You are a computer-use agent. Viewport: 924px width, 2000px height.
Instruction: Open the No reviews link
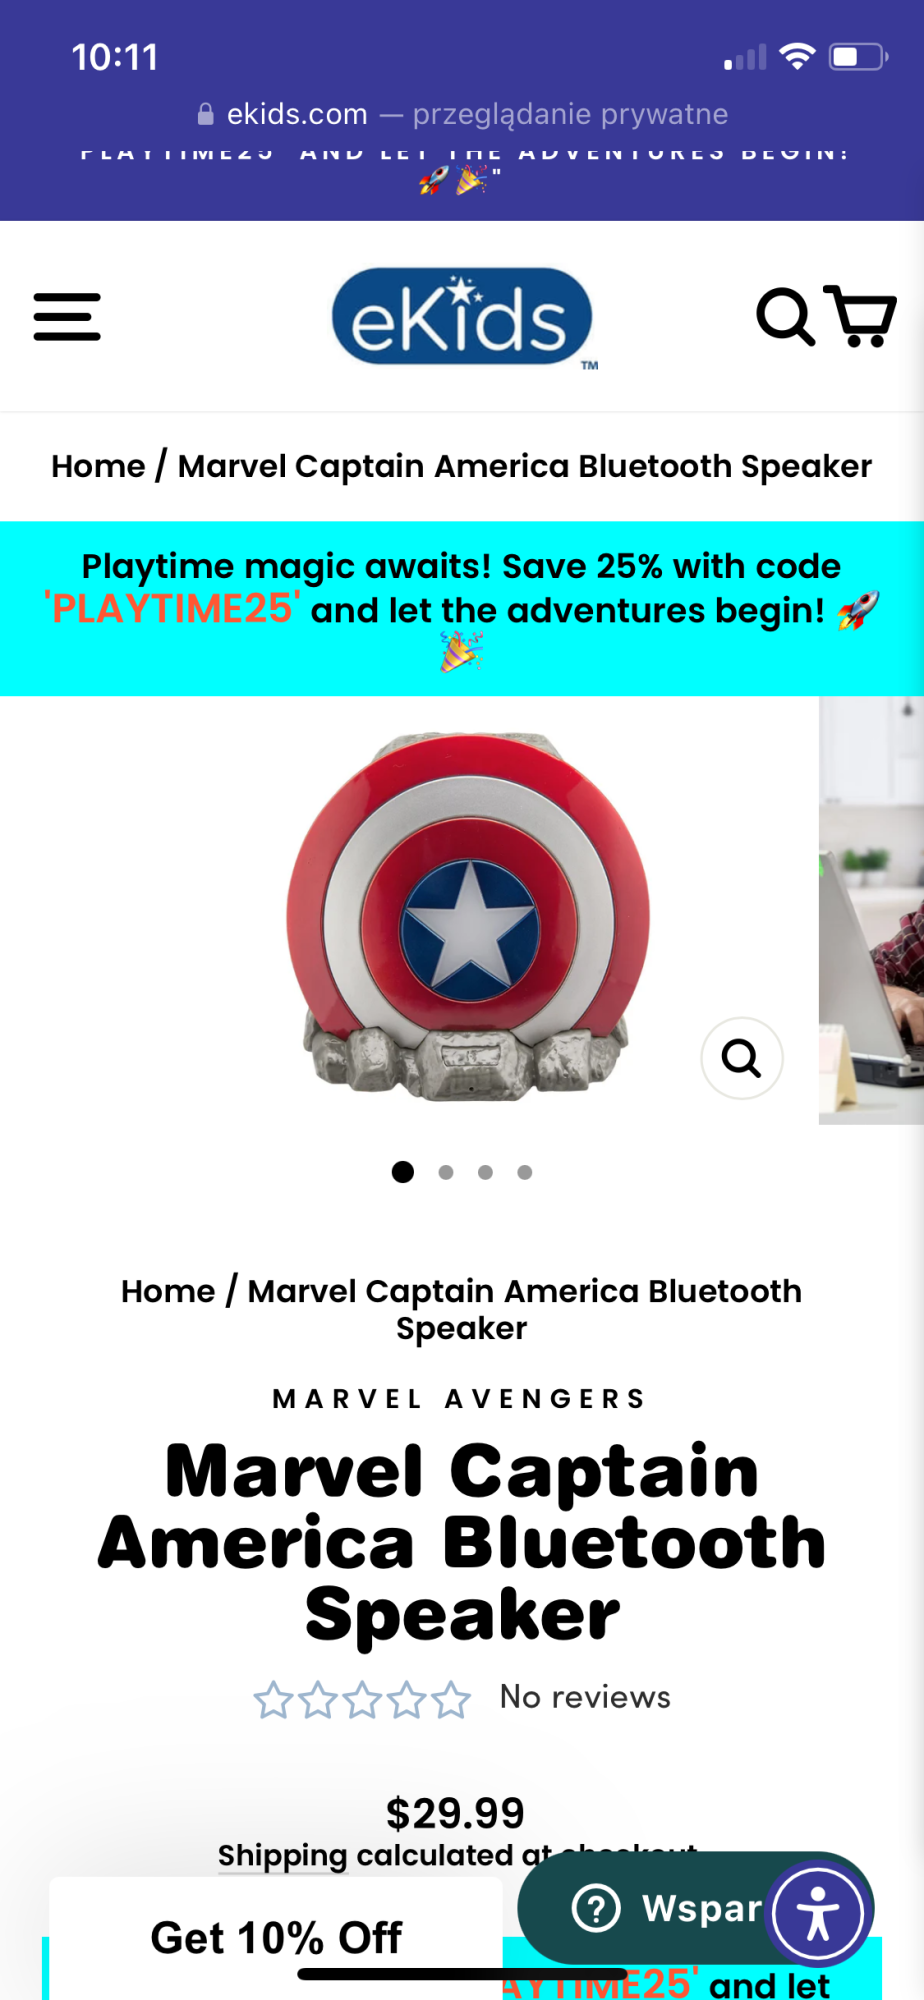(x=585, y=1697)
